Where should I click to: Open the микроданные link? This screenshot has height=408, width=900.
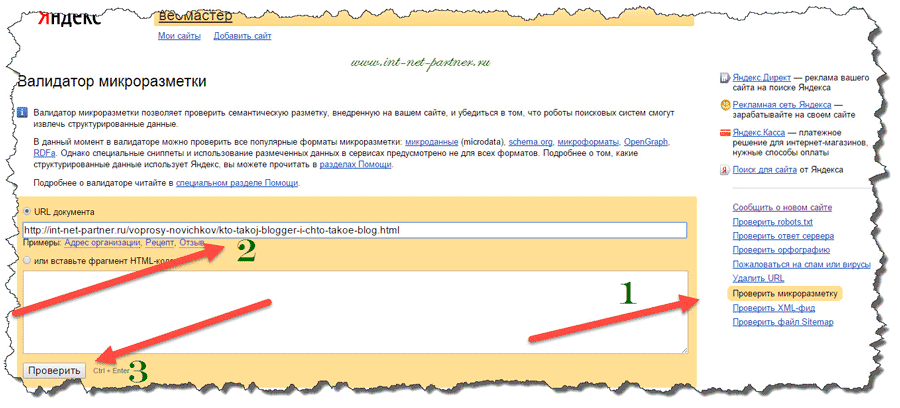(431, 141)
